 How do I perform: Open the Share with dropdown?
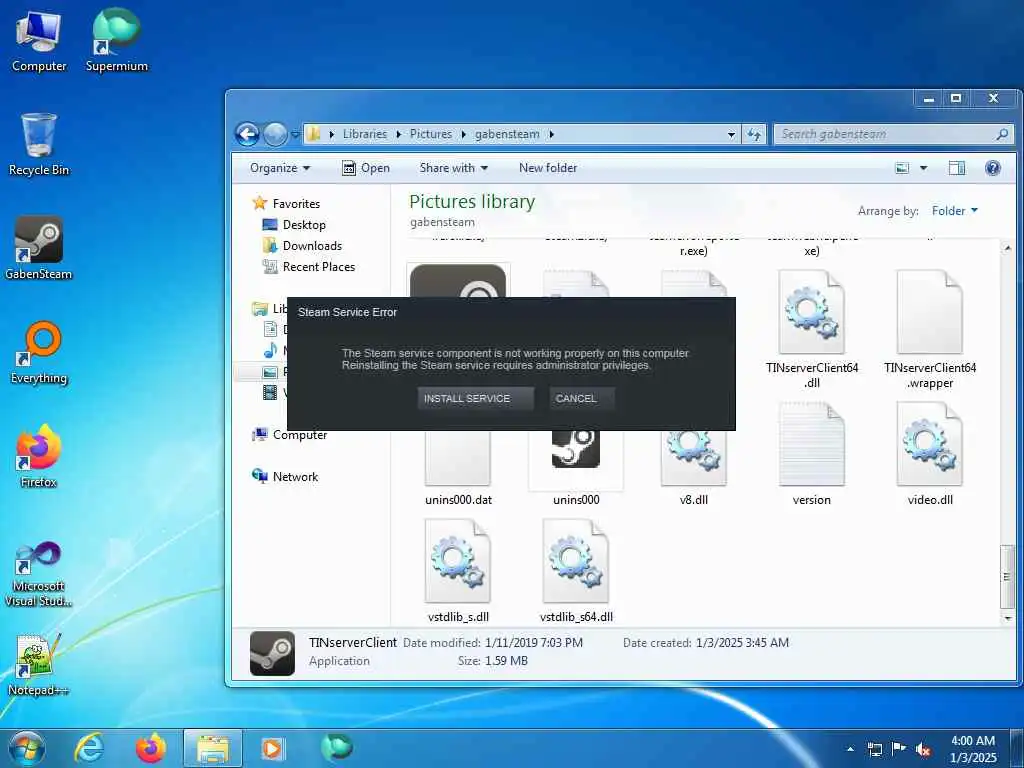pos(454,168)
